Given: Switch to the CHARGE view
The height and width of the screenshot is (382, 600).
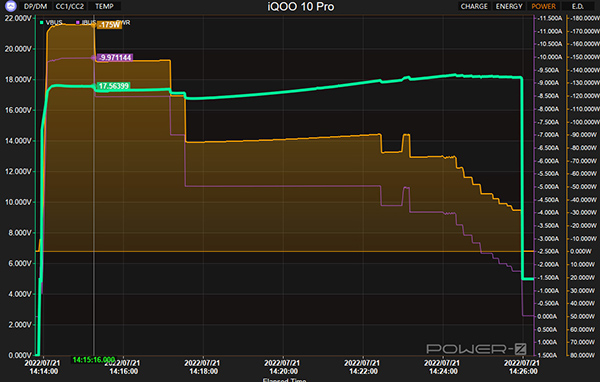Looking at the screenshot, I should tap(474, 7).
